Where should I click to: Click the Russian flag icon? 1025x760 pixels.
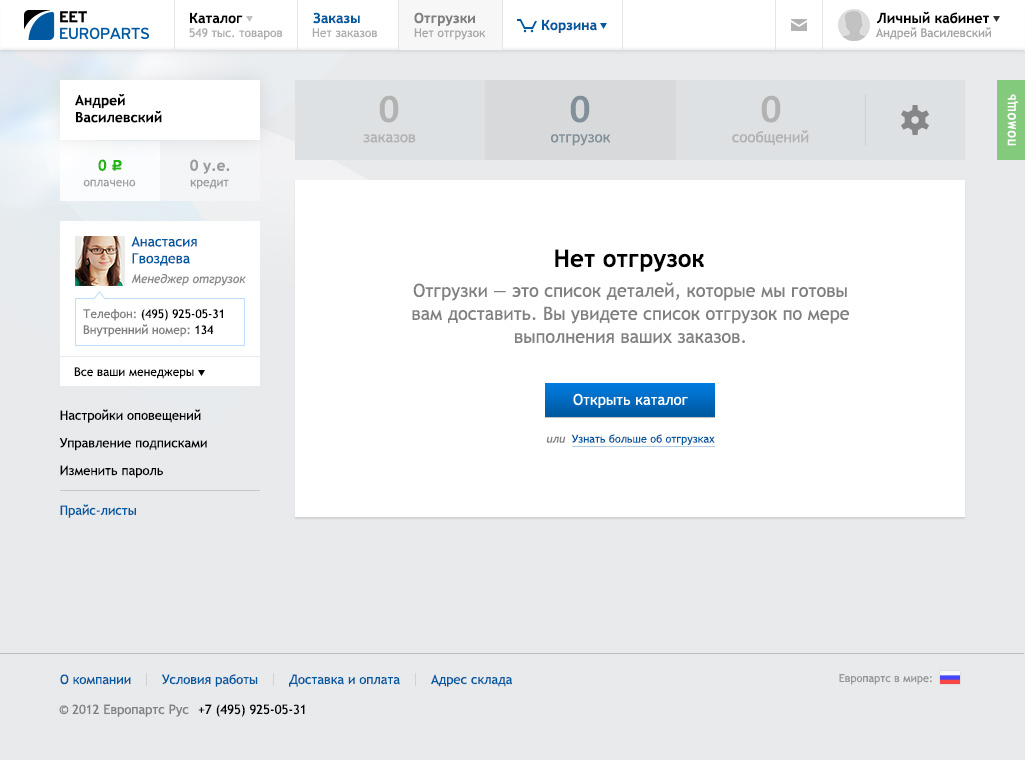(x=950, y=679)
